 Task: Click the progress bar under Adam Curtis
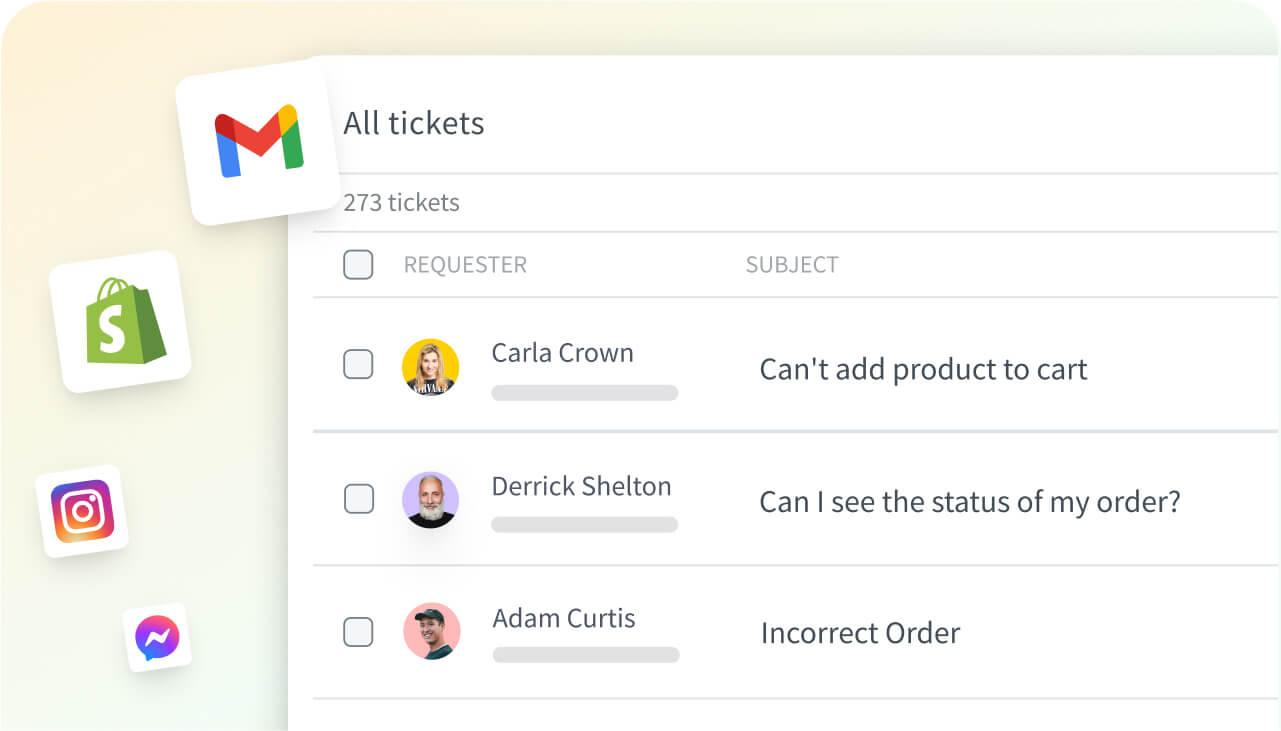coord(585,655)
